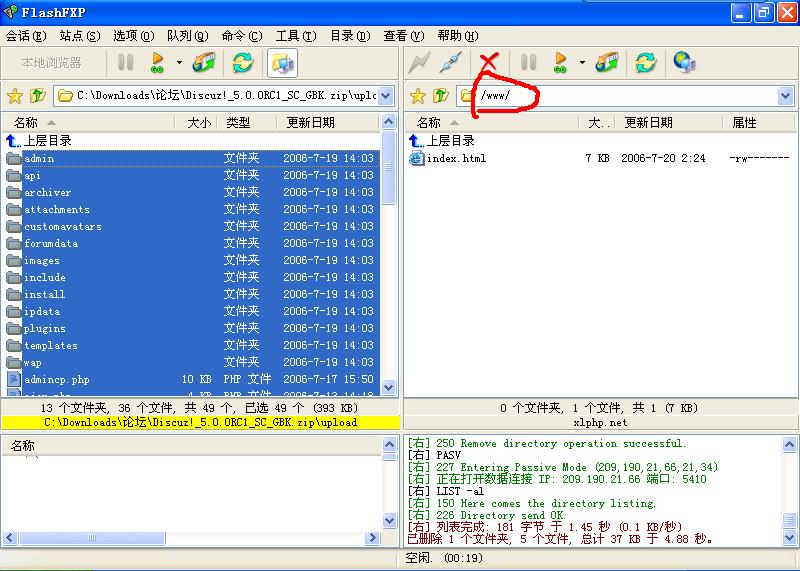This screenshot has height=571, width=800.
Task: Click left file list scroll up arrow
Action: (388, 122)
